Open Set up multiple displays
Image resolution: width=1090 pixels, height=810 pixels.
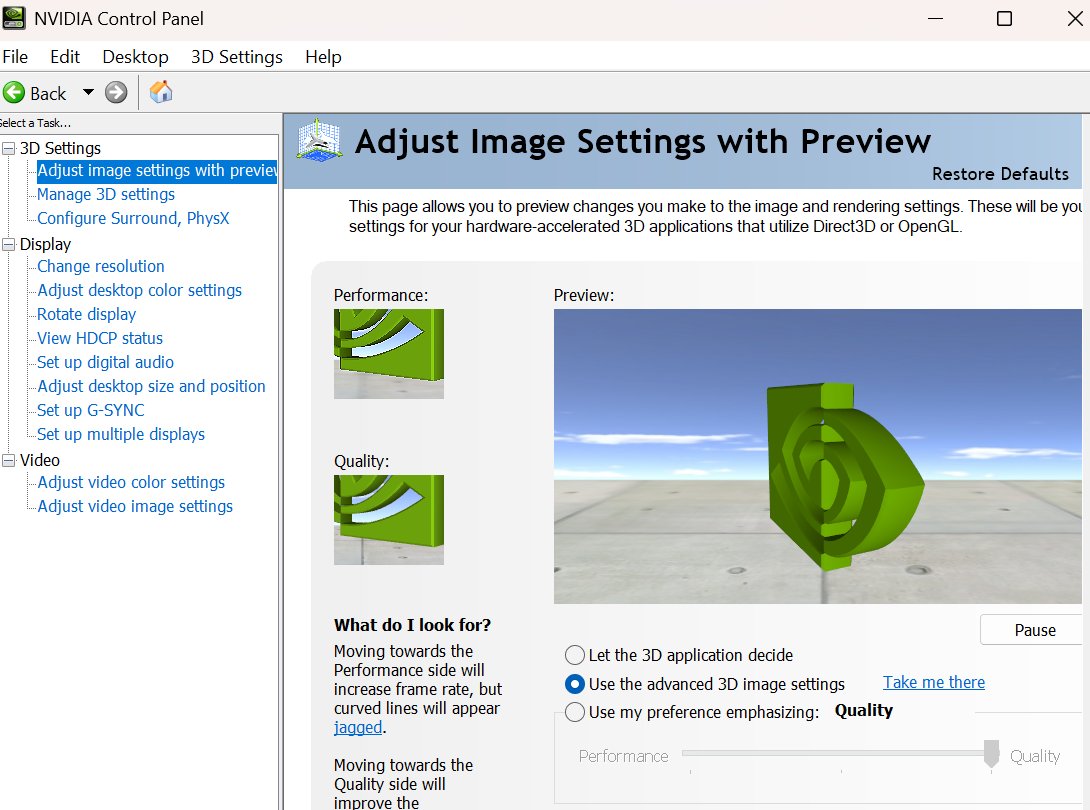click(x=121, y=434)
